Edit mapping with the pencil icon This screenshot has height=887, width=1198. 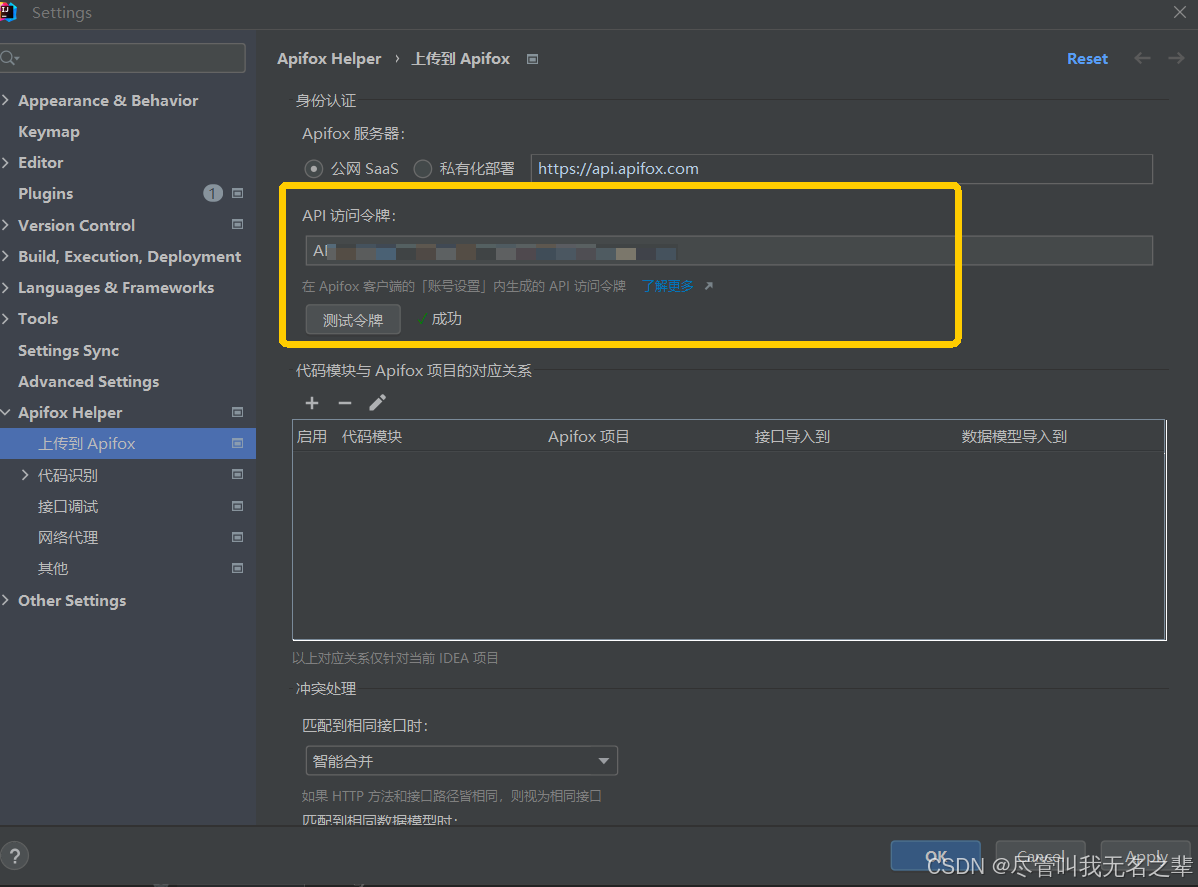click(x=377, y=403)
